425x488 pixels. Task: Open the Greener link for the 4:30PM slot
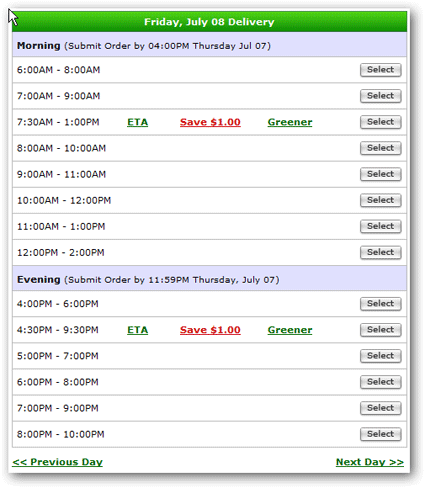[x=290, y=330]
